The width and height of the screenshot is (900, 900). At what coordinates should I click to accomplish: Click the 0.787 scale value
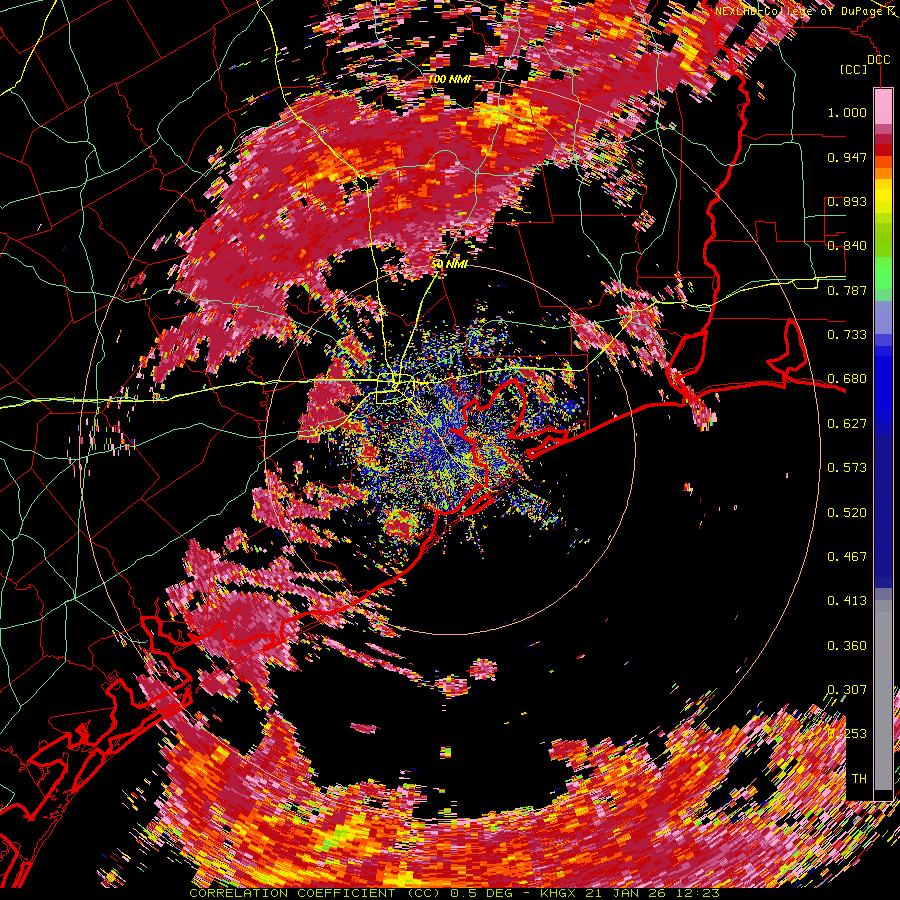(847, 290)
